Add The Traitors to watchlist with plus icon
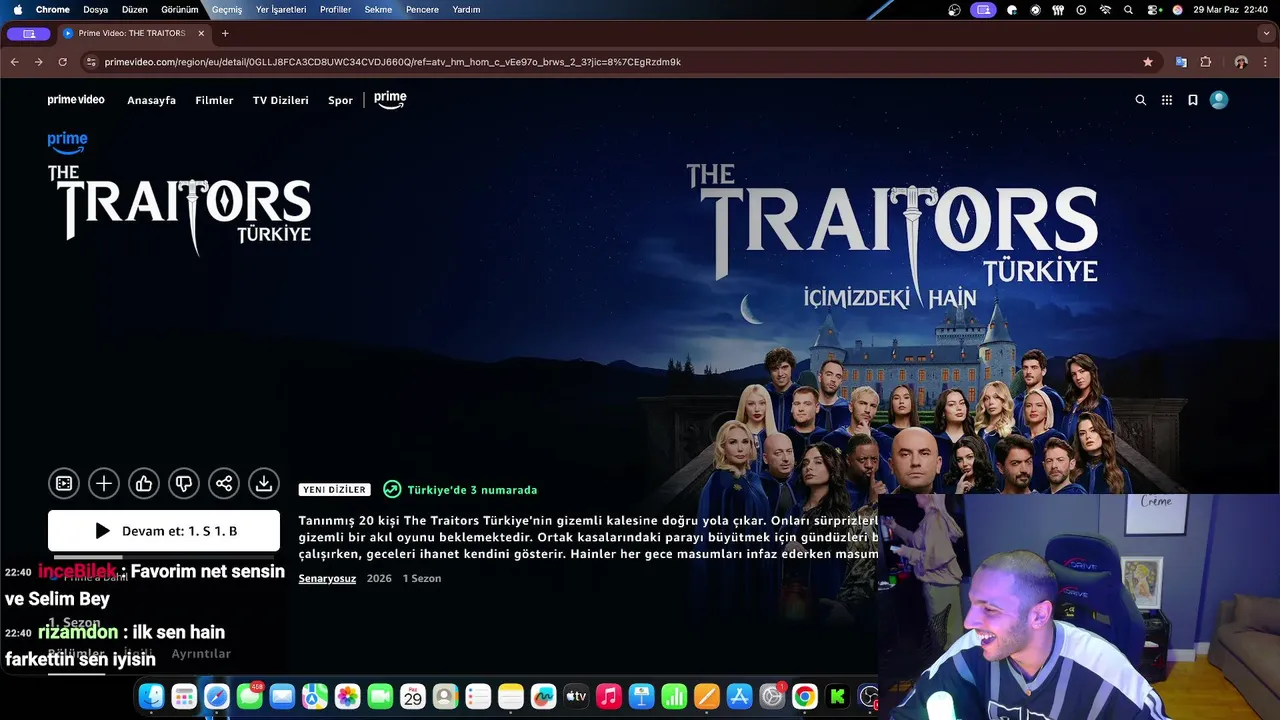 104,484
